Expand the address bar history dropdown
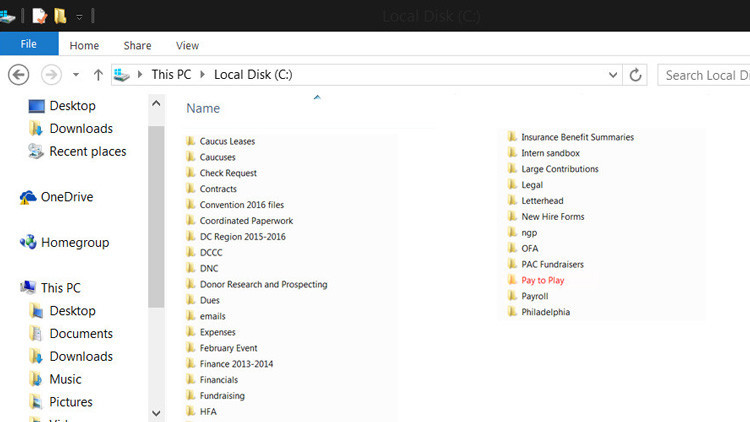This screenshot has width=750, height=422. tap(613, 75)
